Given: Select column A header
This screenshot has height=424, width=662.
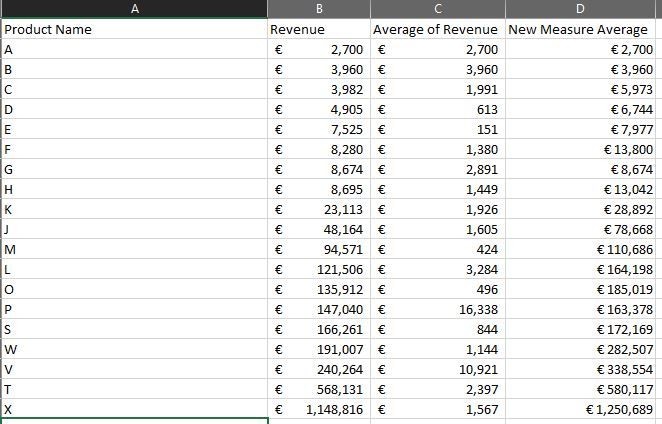Looking at the screenshot, I should [134, 9].
